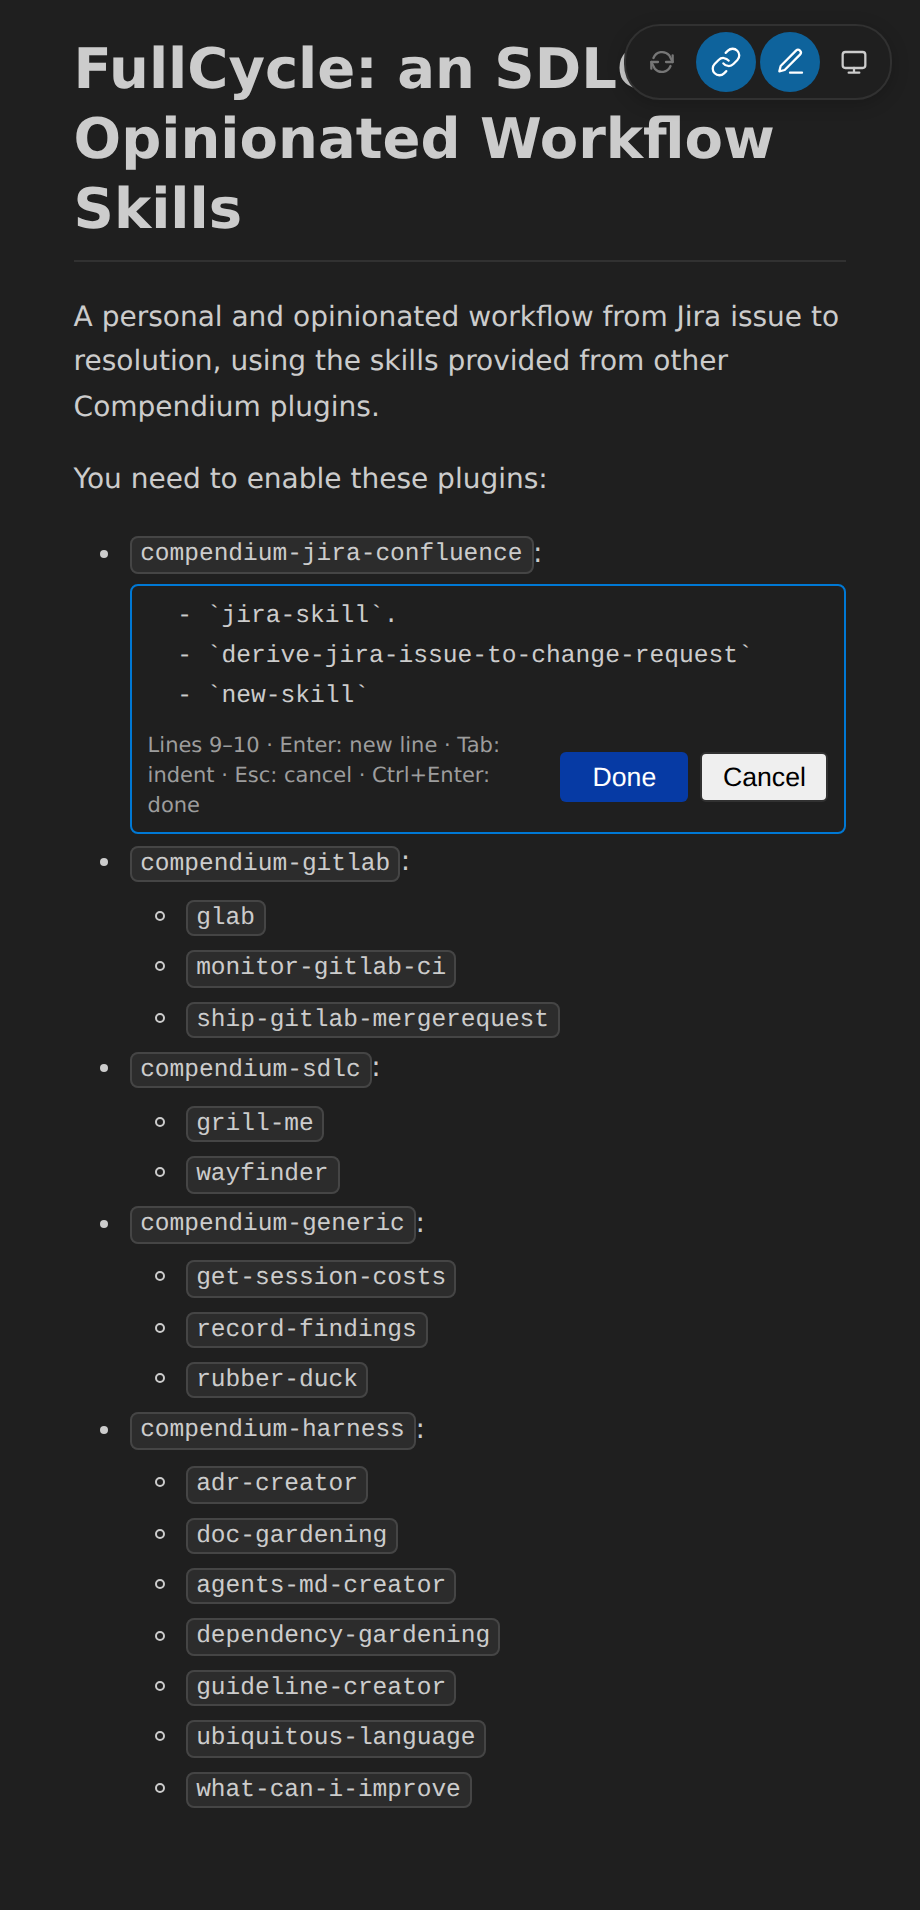The height and width of the screenshot is (1910, 920).
Task: Click the get-session-costs list item
Action: pyautogui.click(x=321, y=1277)
